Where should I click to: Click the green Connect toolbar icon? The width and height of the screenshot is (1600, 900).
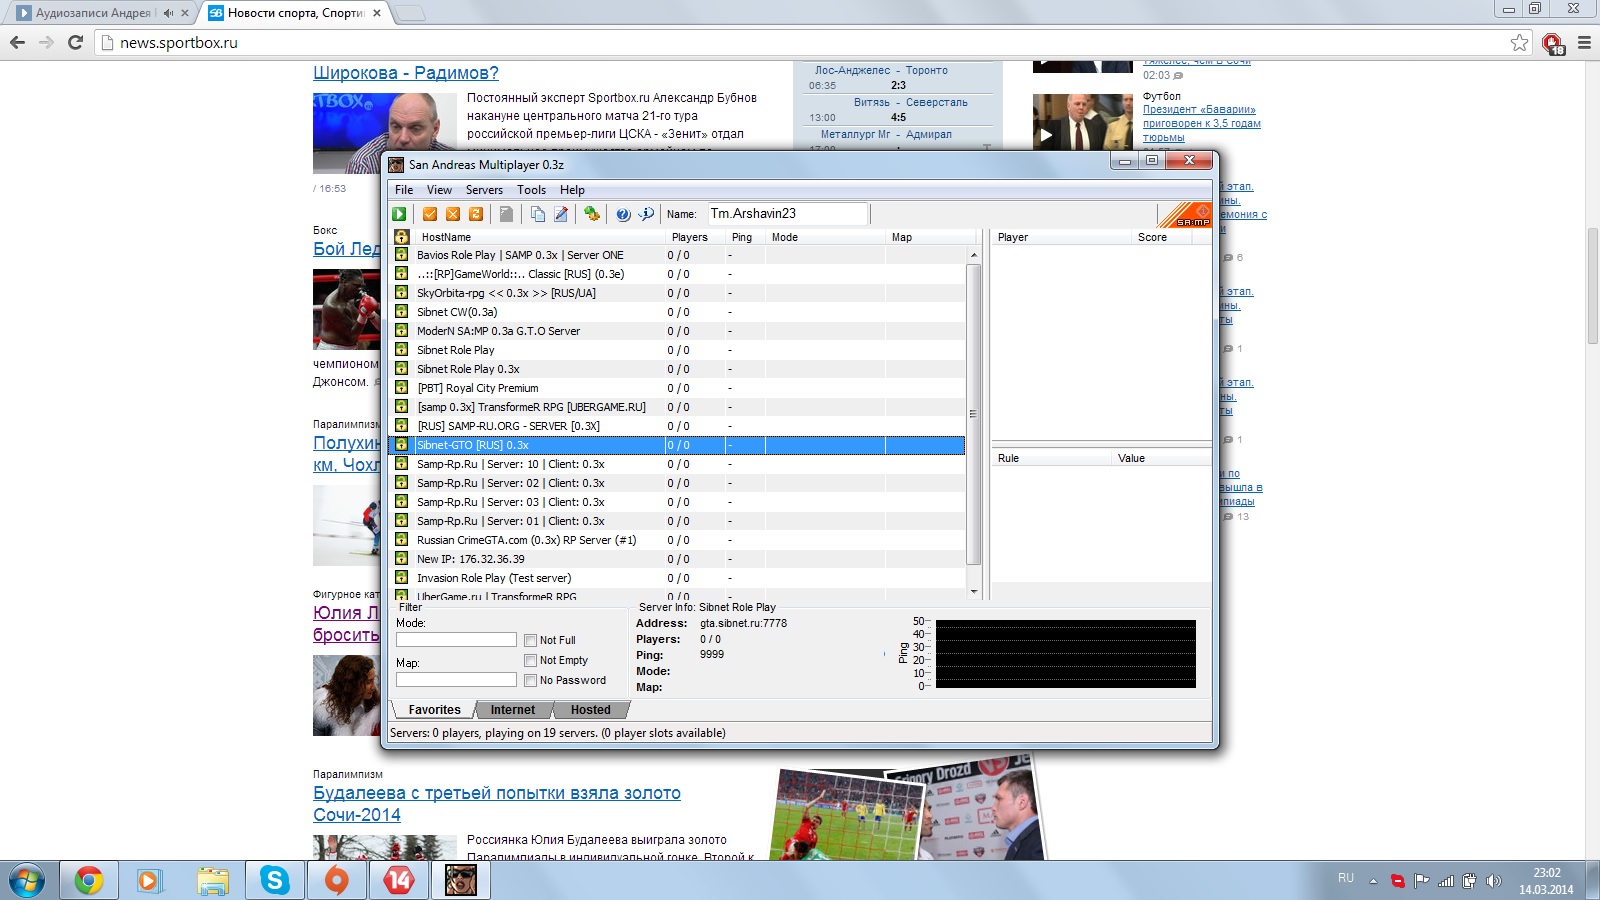[399, 214]
